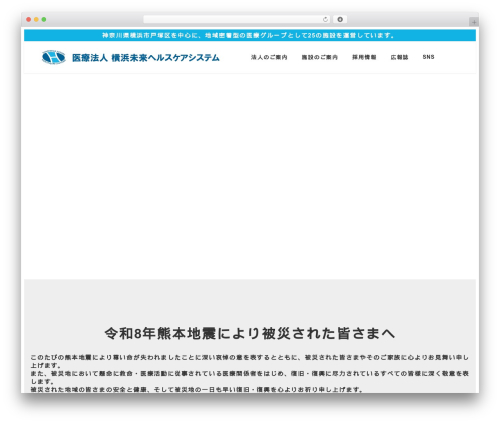Viewport: 500px width, 423px height.
Task: Click the round extension icon beside address bar
Action: click(340, 19)
